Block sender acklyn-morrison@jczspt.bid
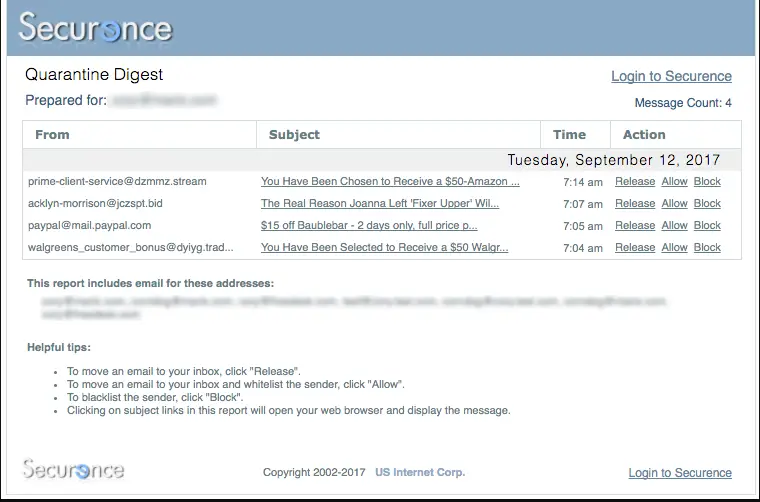Screen dimensions: 760x502 (707, 203)
